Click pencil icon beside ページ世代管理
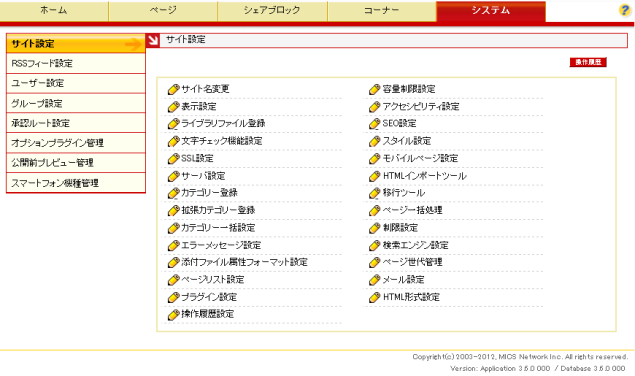This screenshot has height=376, width=635. [x=375, y=263]
